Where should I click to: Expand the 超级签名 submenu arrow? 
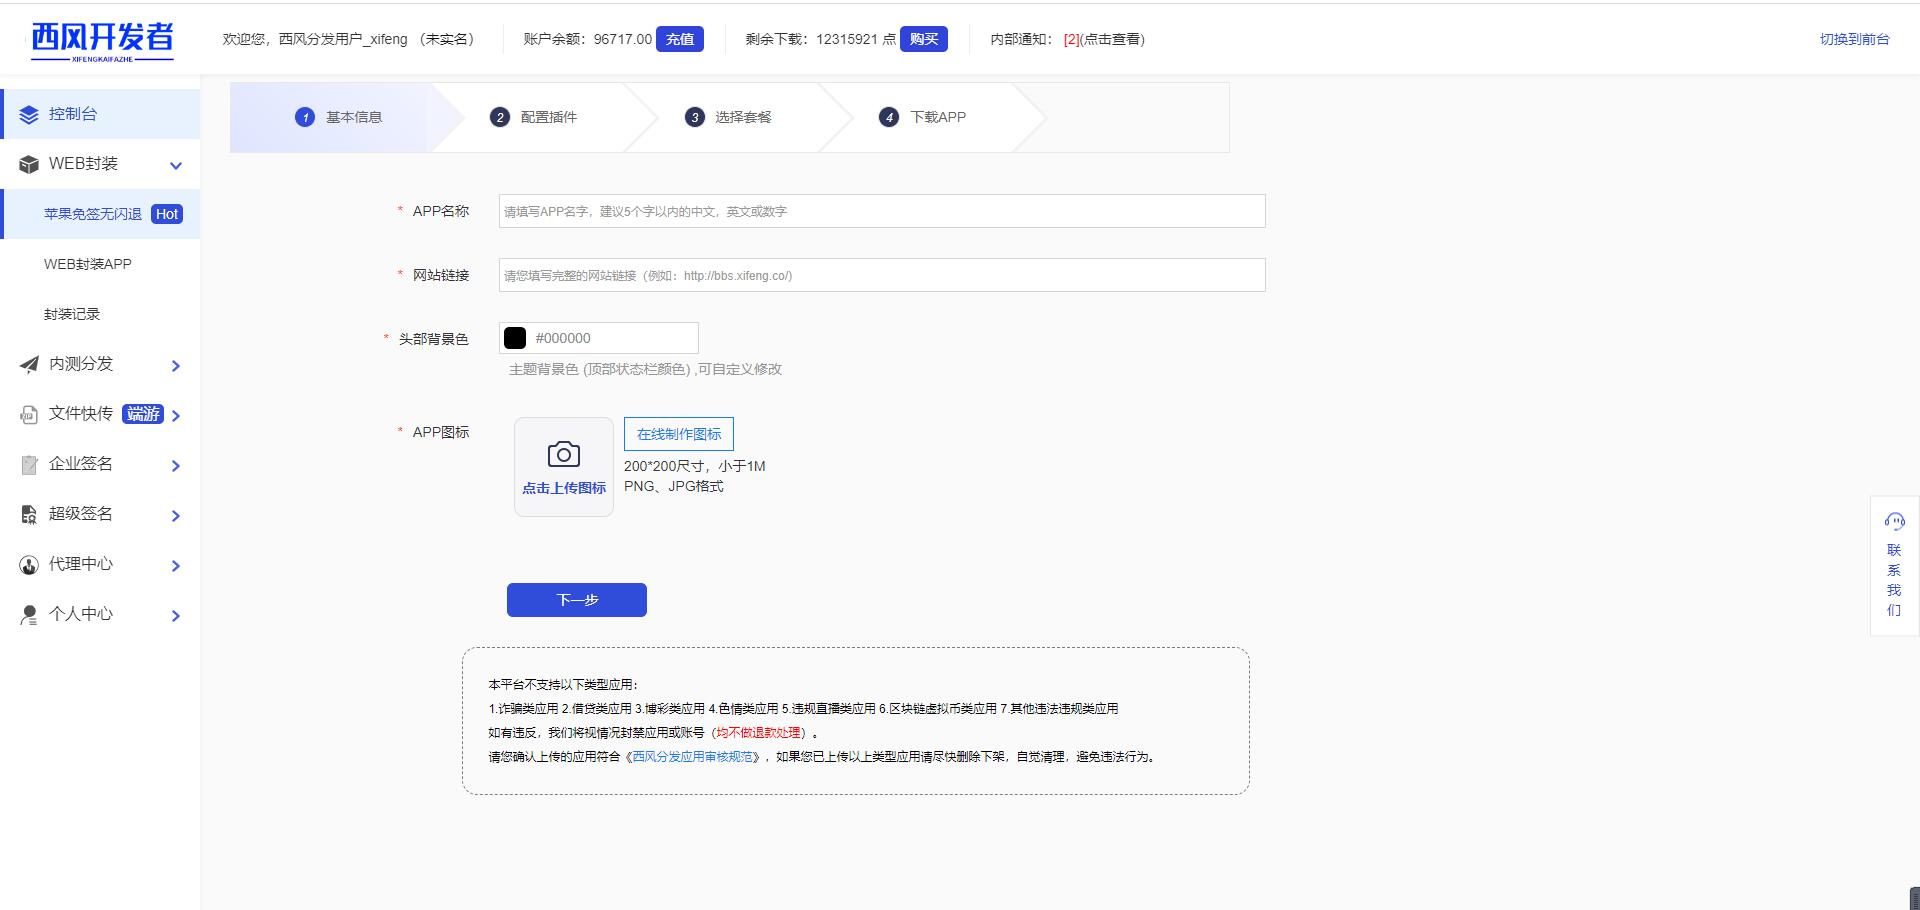(176, 516)
